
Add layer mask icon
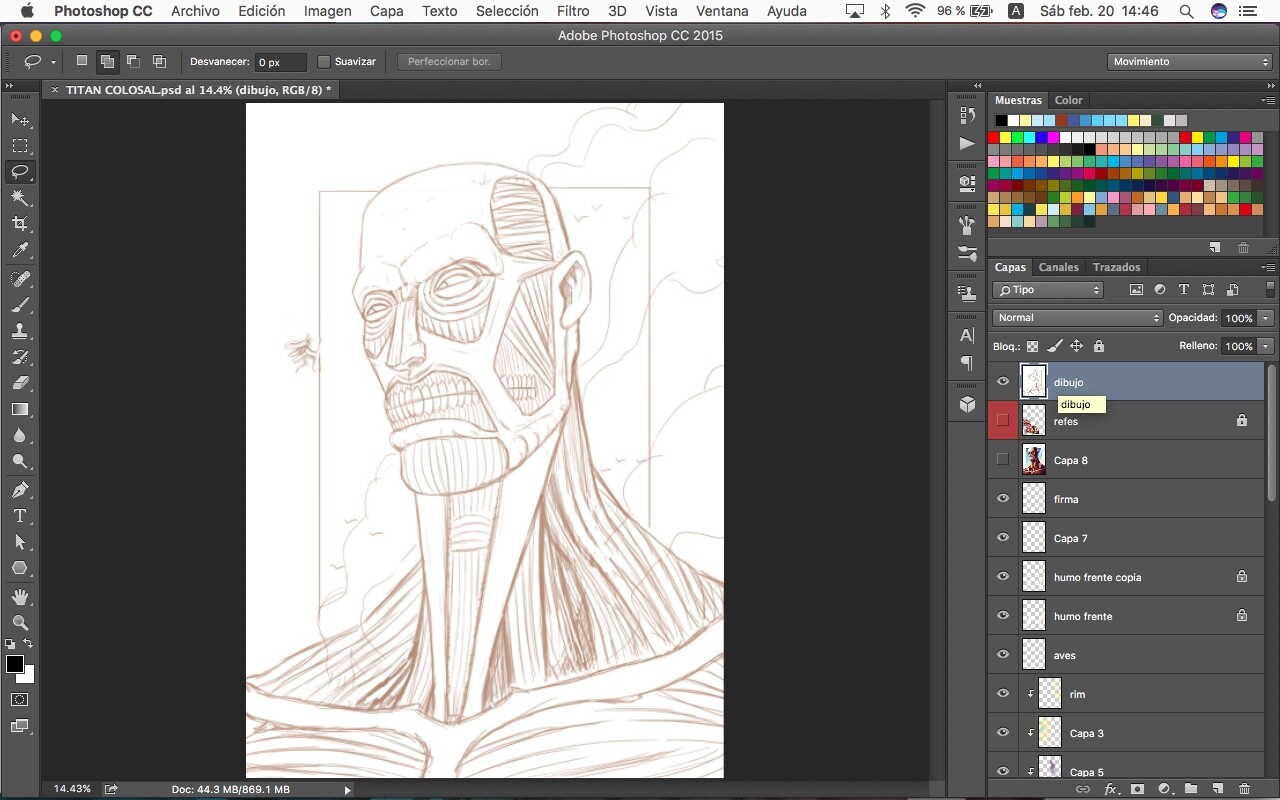[x=1137, y=789]
